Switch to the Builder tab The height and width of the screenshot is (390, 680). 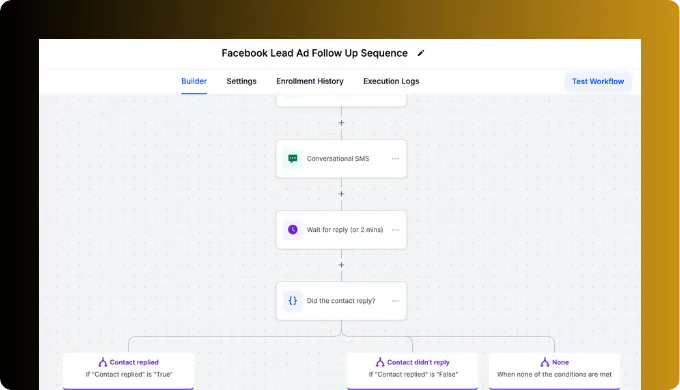tap(194, 81)
